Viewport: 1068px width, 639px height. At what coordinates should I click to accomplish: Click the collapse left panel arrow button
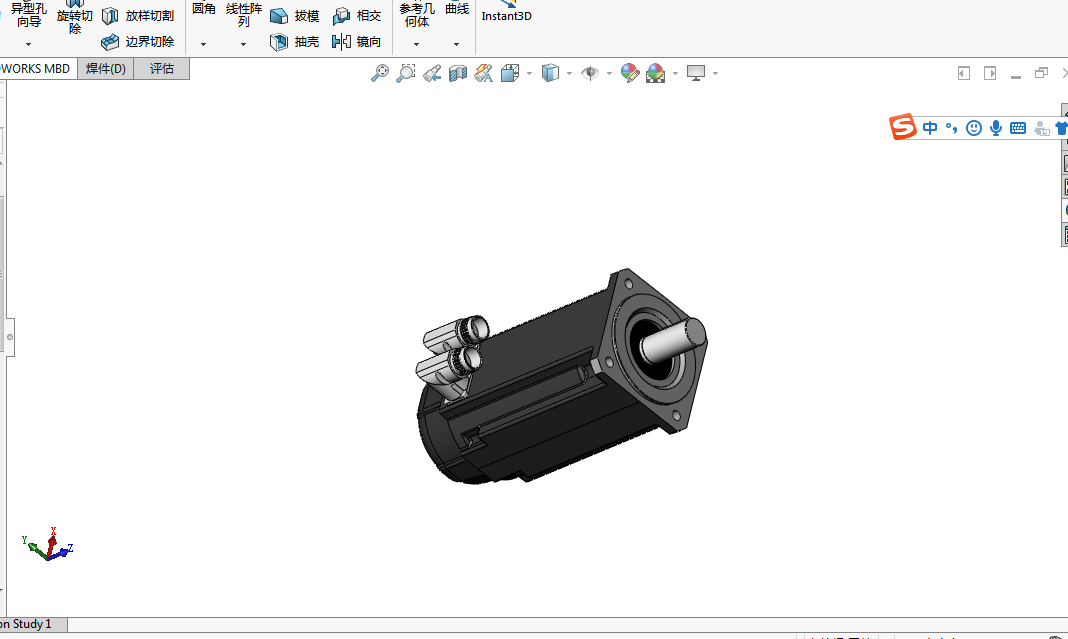point(964,73)
